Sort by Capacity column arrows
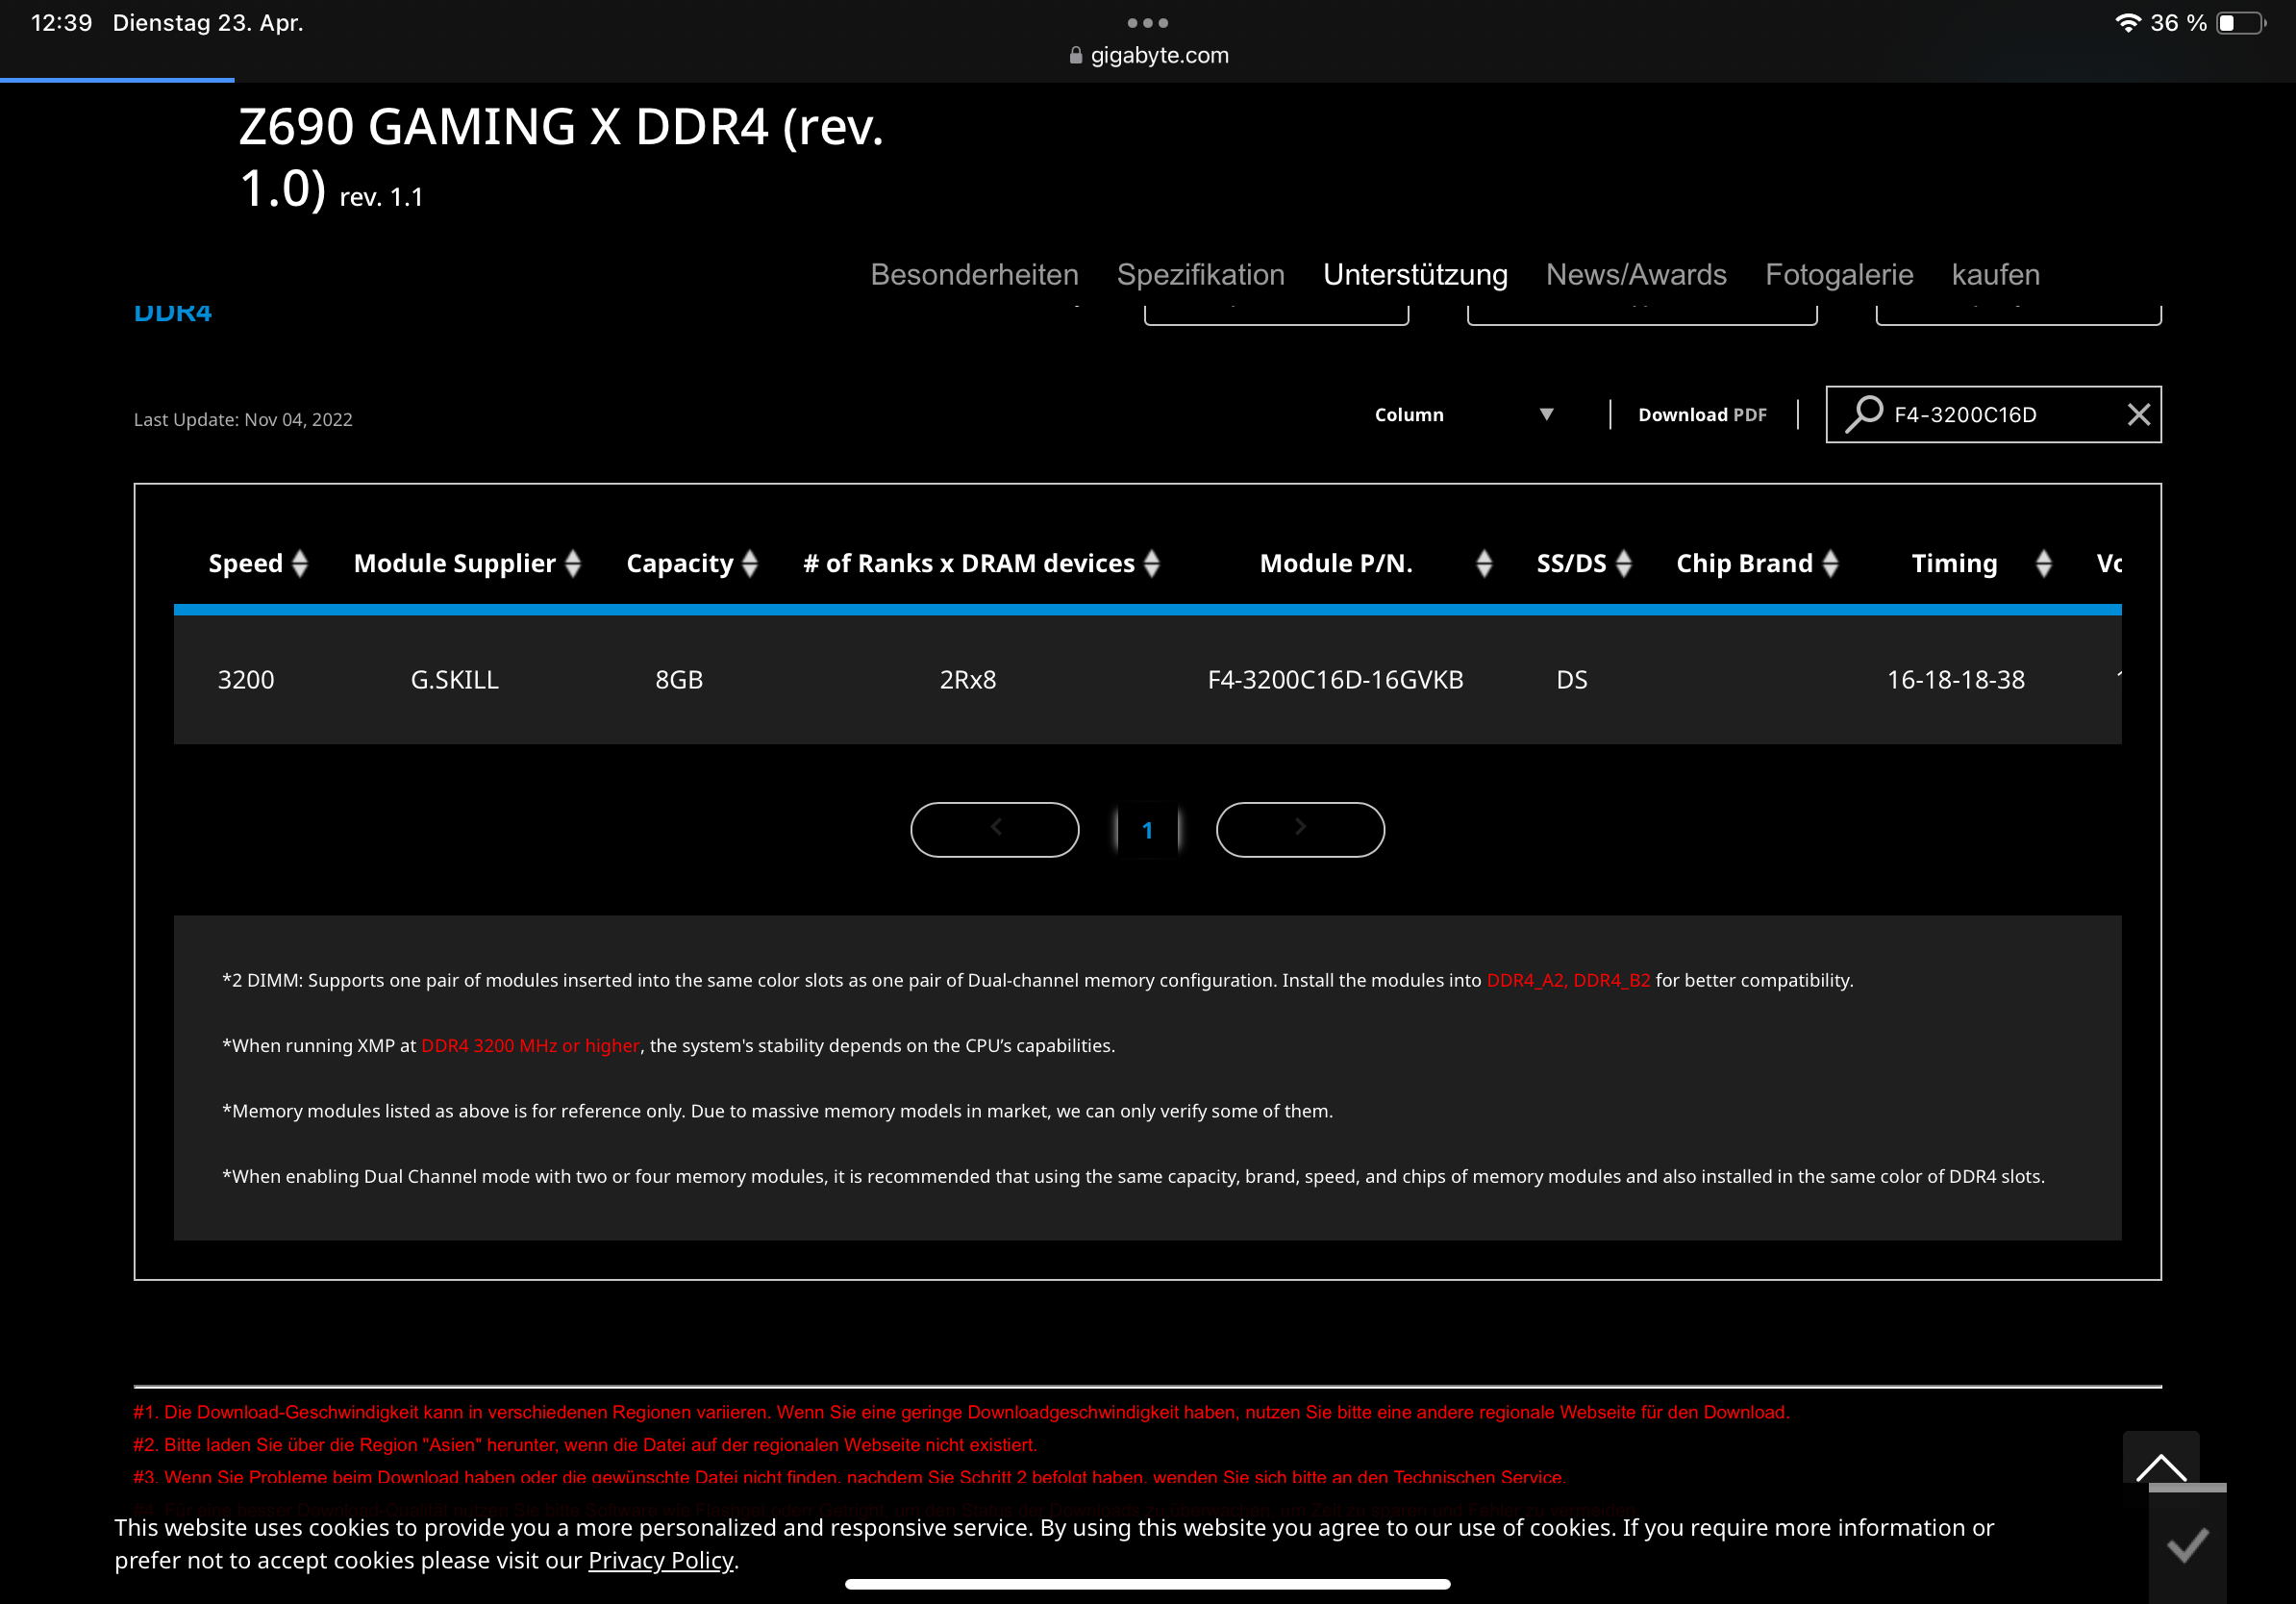This screenshot has height=1604, width=2296. (x=750, y=563)
